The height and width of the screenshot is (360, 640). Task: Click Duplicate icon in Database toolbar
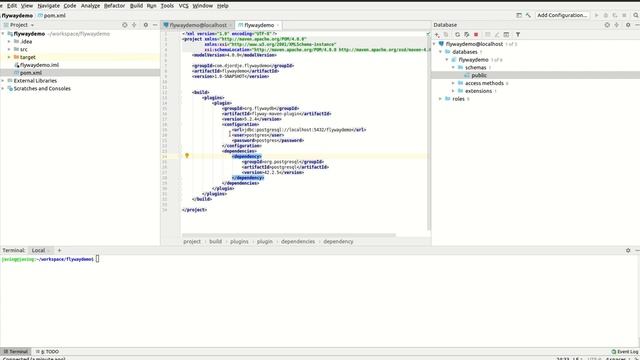pos(446,35)
